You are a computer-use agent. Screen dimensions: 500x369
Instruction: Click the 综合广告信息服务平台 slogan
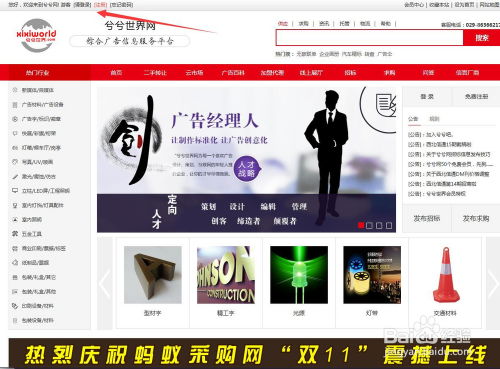point(130,41)
